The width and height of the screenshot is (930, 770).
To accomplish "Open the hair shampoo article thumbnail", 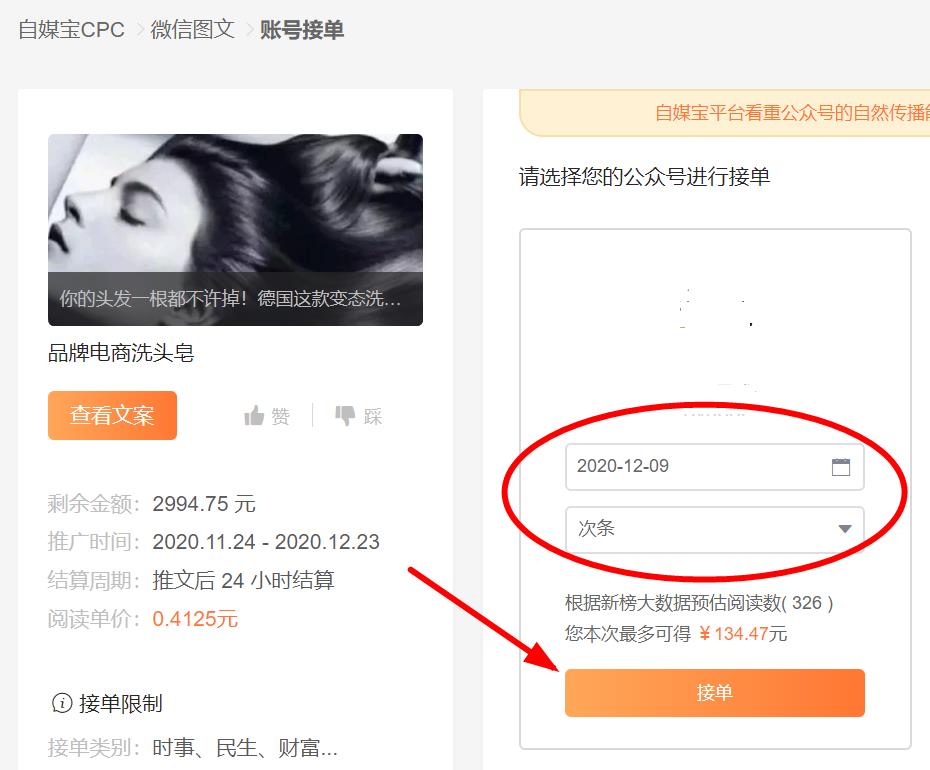I will (235, 230).
